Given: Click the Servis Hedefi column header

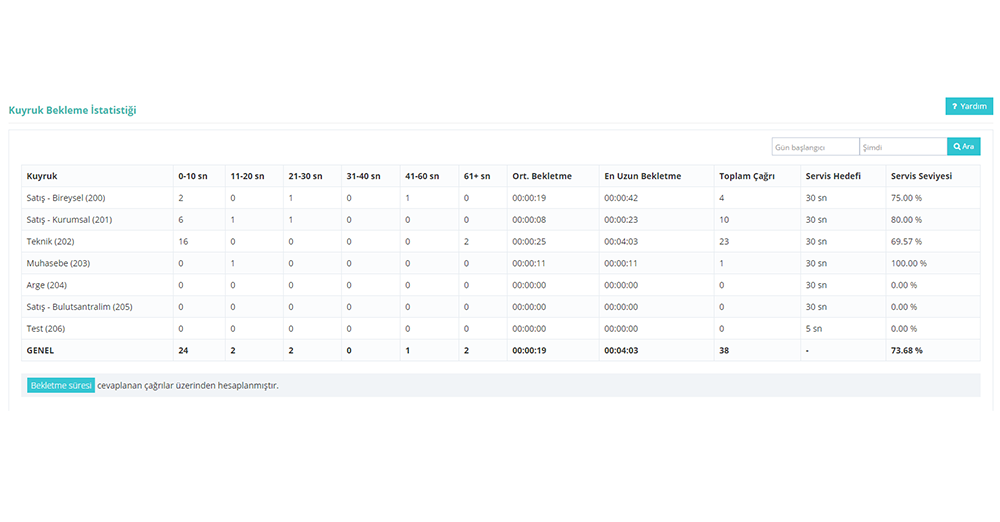Looking at the screenshot, I should [x=832, y=176].
